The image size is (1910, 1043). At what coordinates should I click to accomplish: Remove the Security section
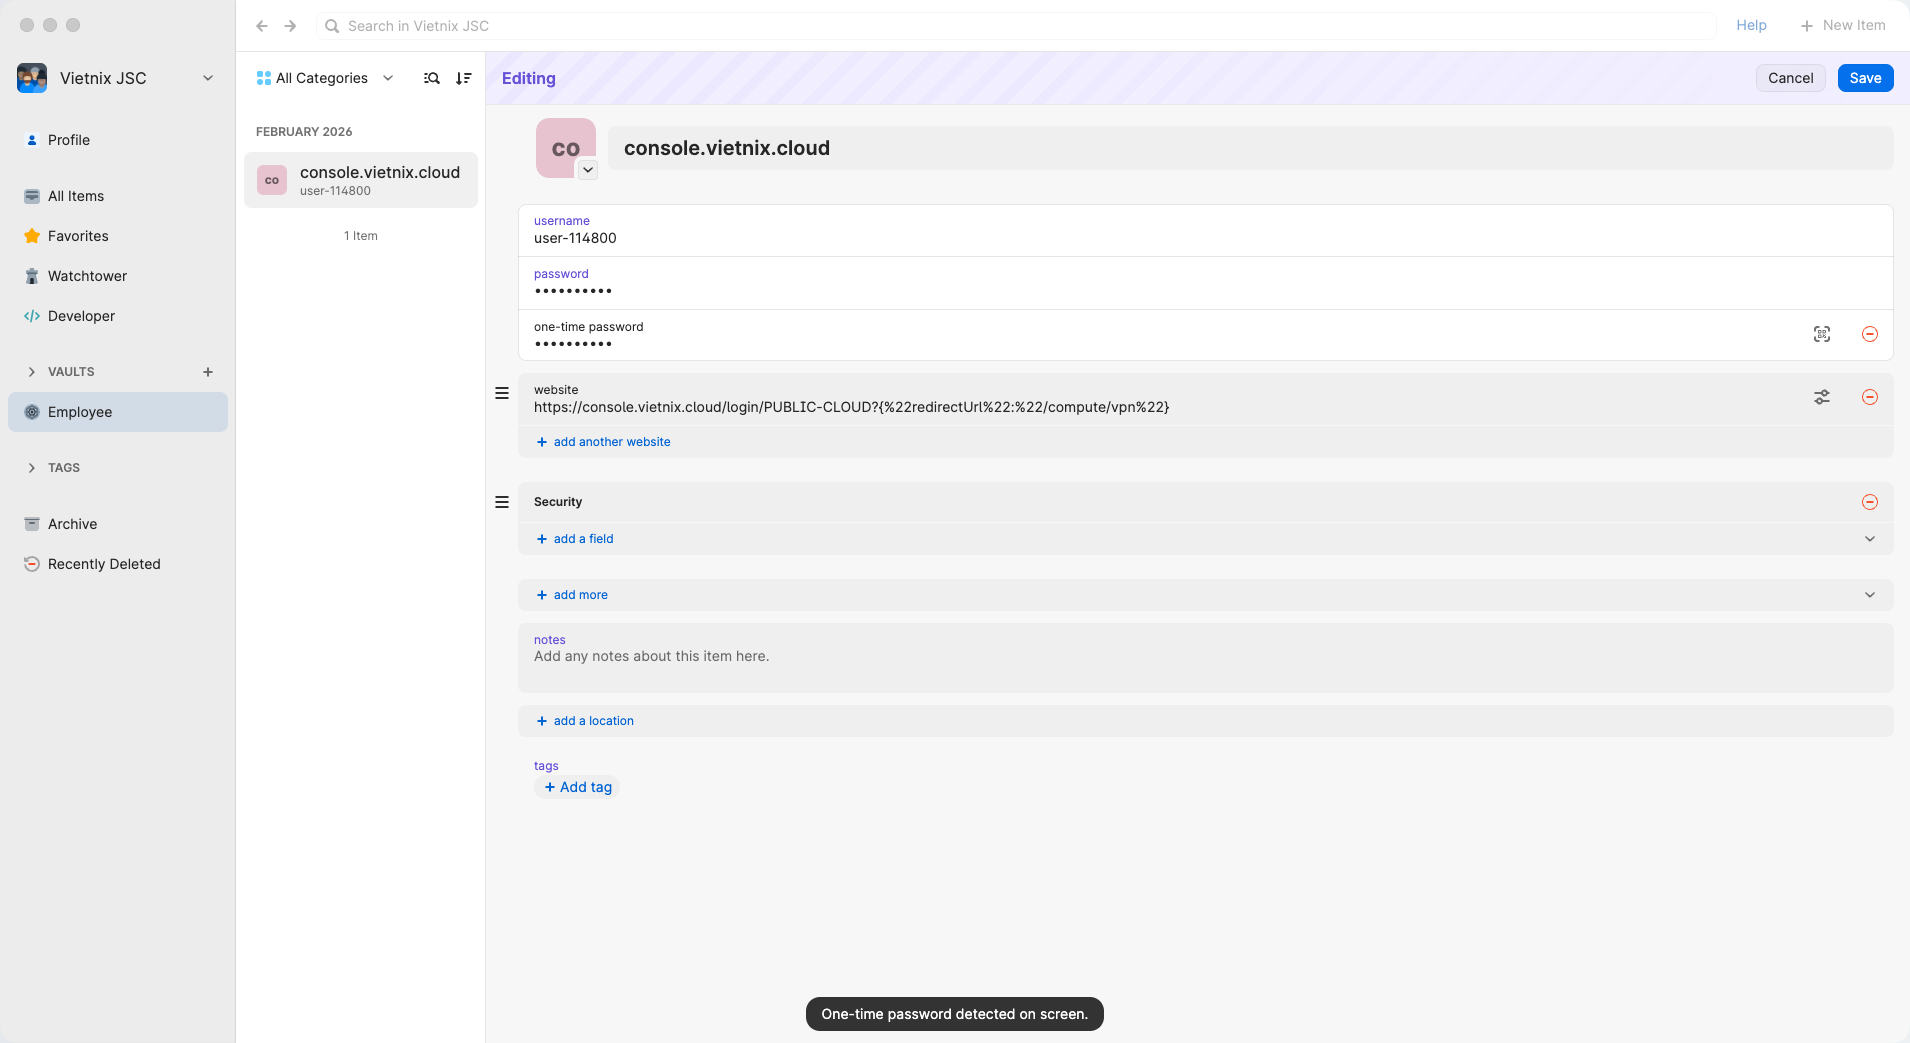coord(1870,502)
